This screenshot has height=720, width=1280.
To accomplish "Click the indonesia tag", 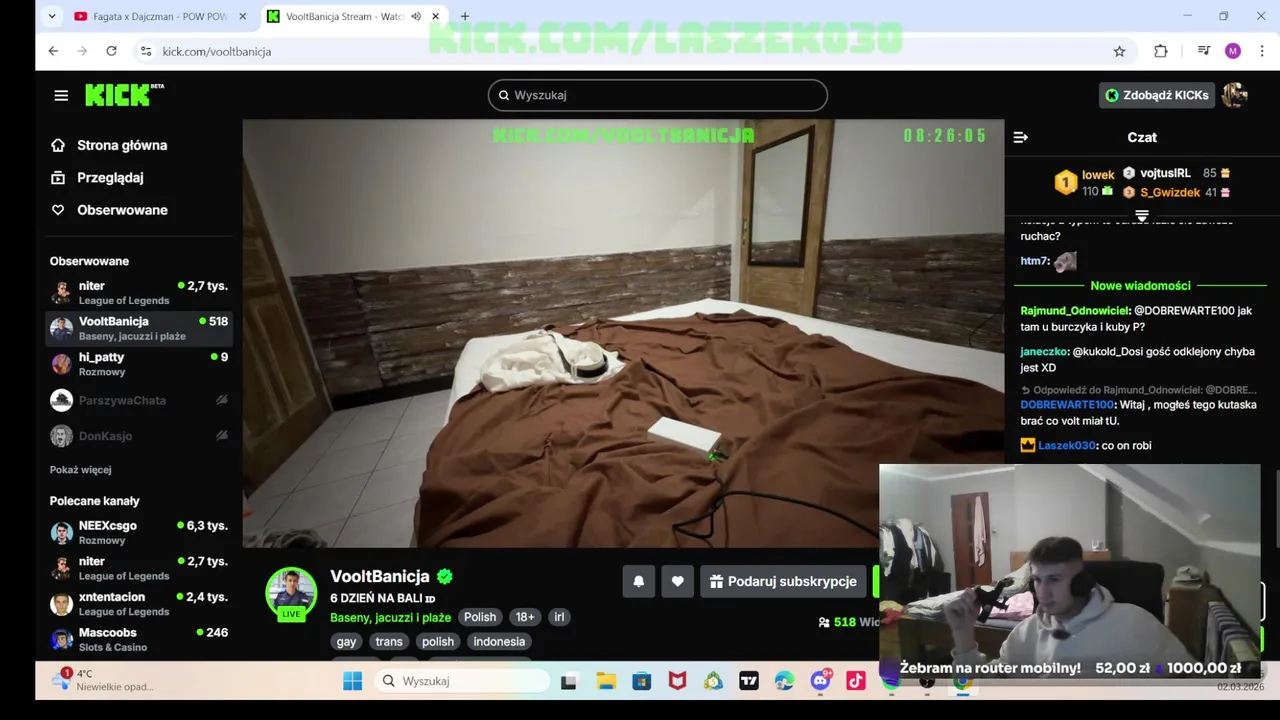I will [499, 642].
